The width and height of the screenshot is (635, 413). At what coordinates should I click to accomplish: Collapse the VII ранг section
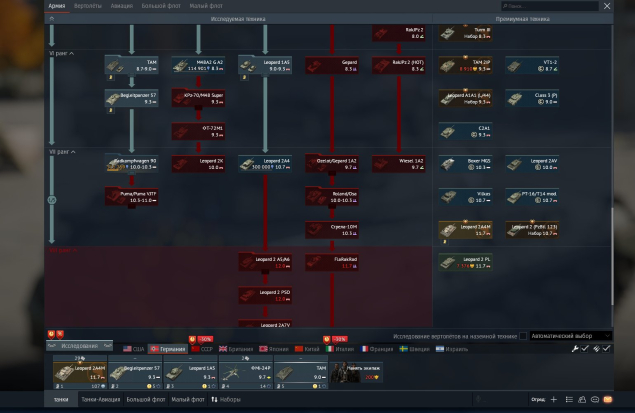pyautogui.click(x=62, y=152)
